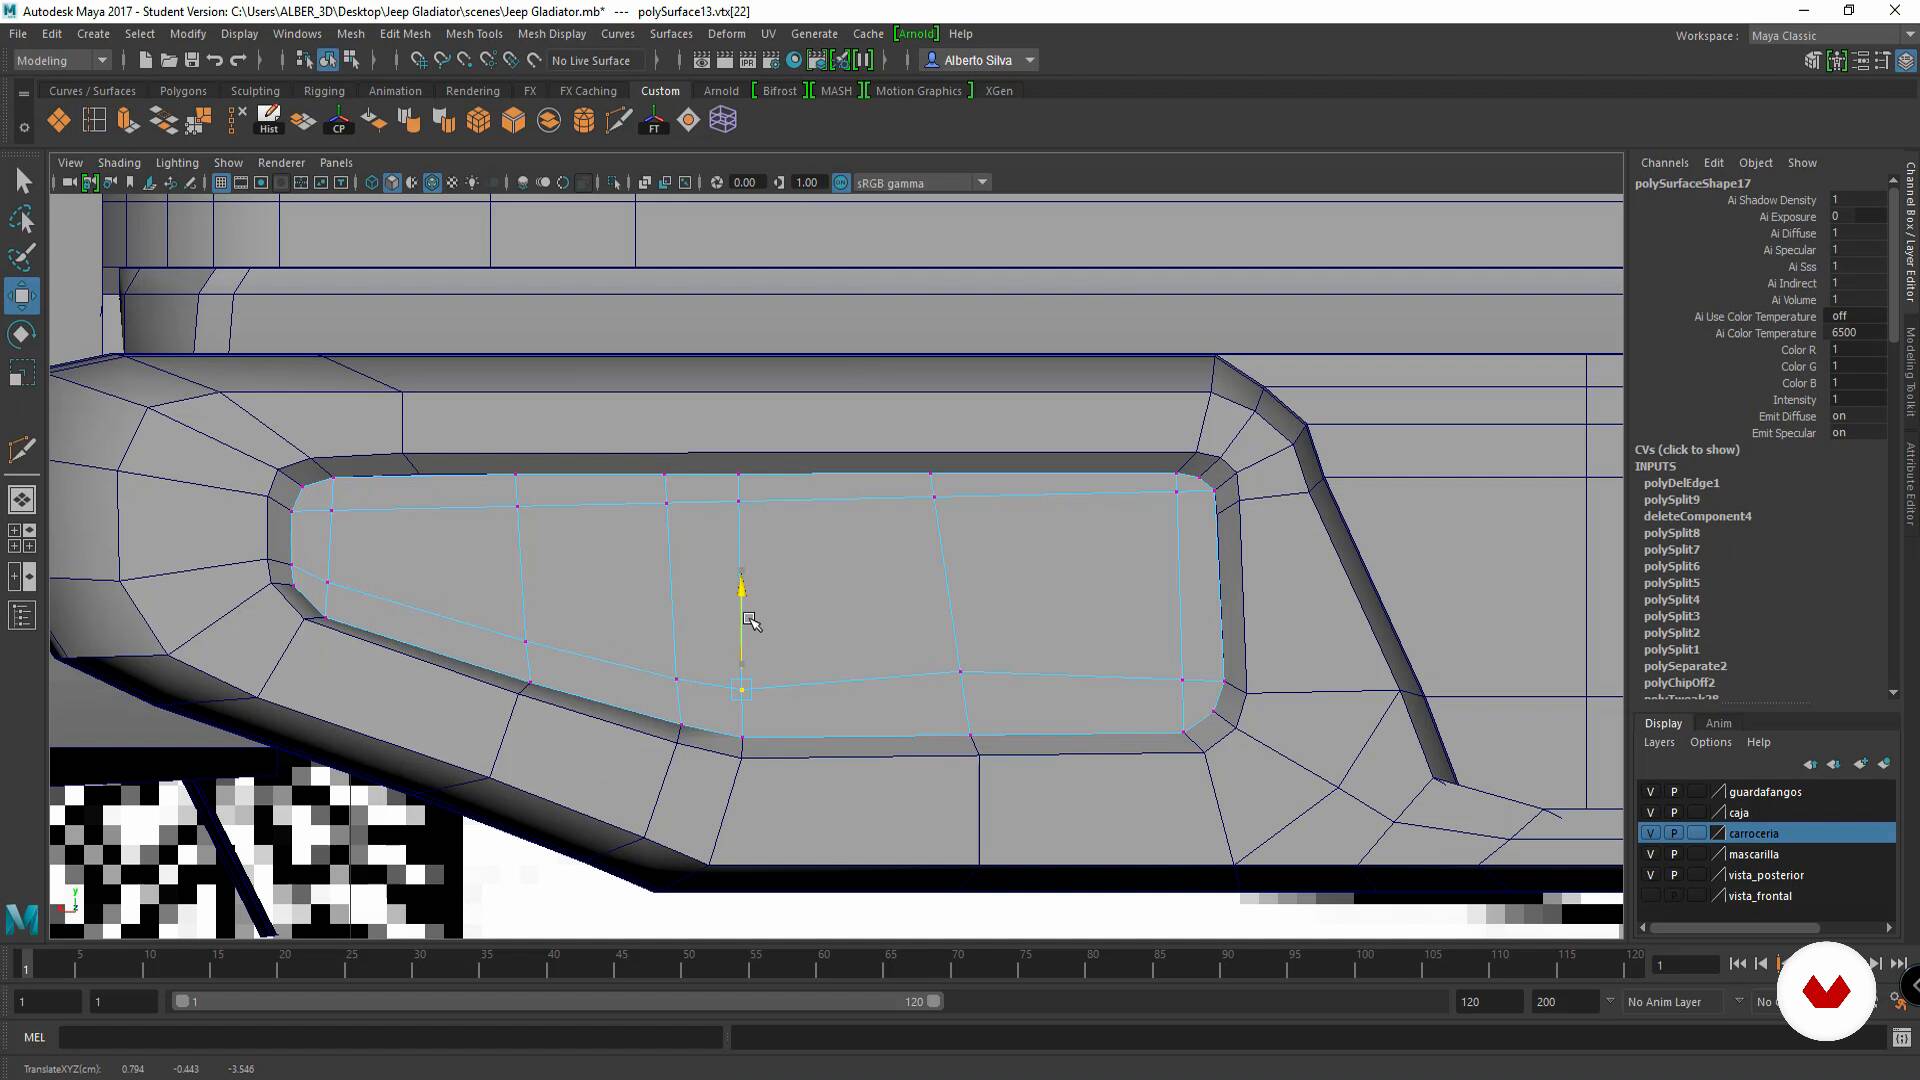Viewport: 1920px width, 1080px height.
Task: Click color swatch of carroceria layer
Action: (x=1719, y=834)
